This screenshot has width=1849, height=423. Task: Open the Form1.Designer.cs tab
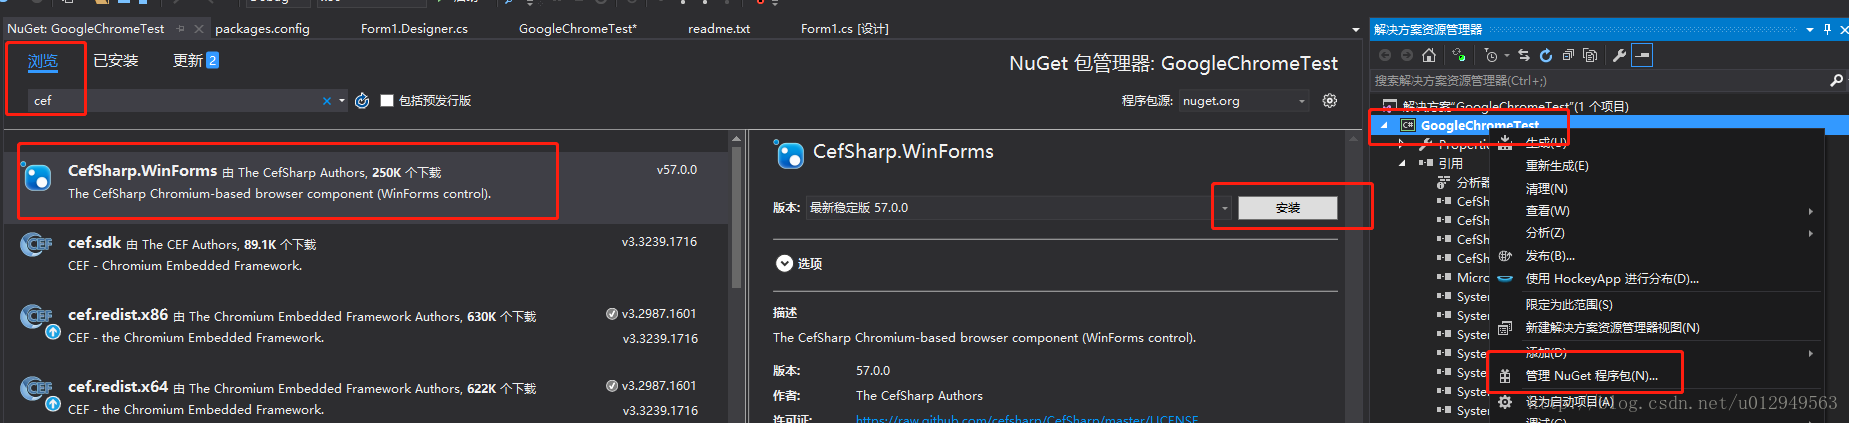click(414, 29)
